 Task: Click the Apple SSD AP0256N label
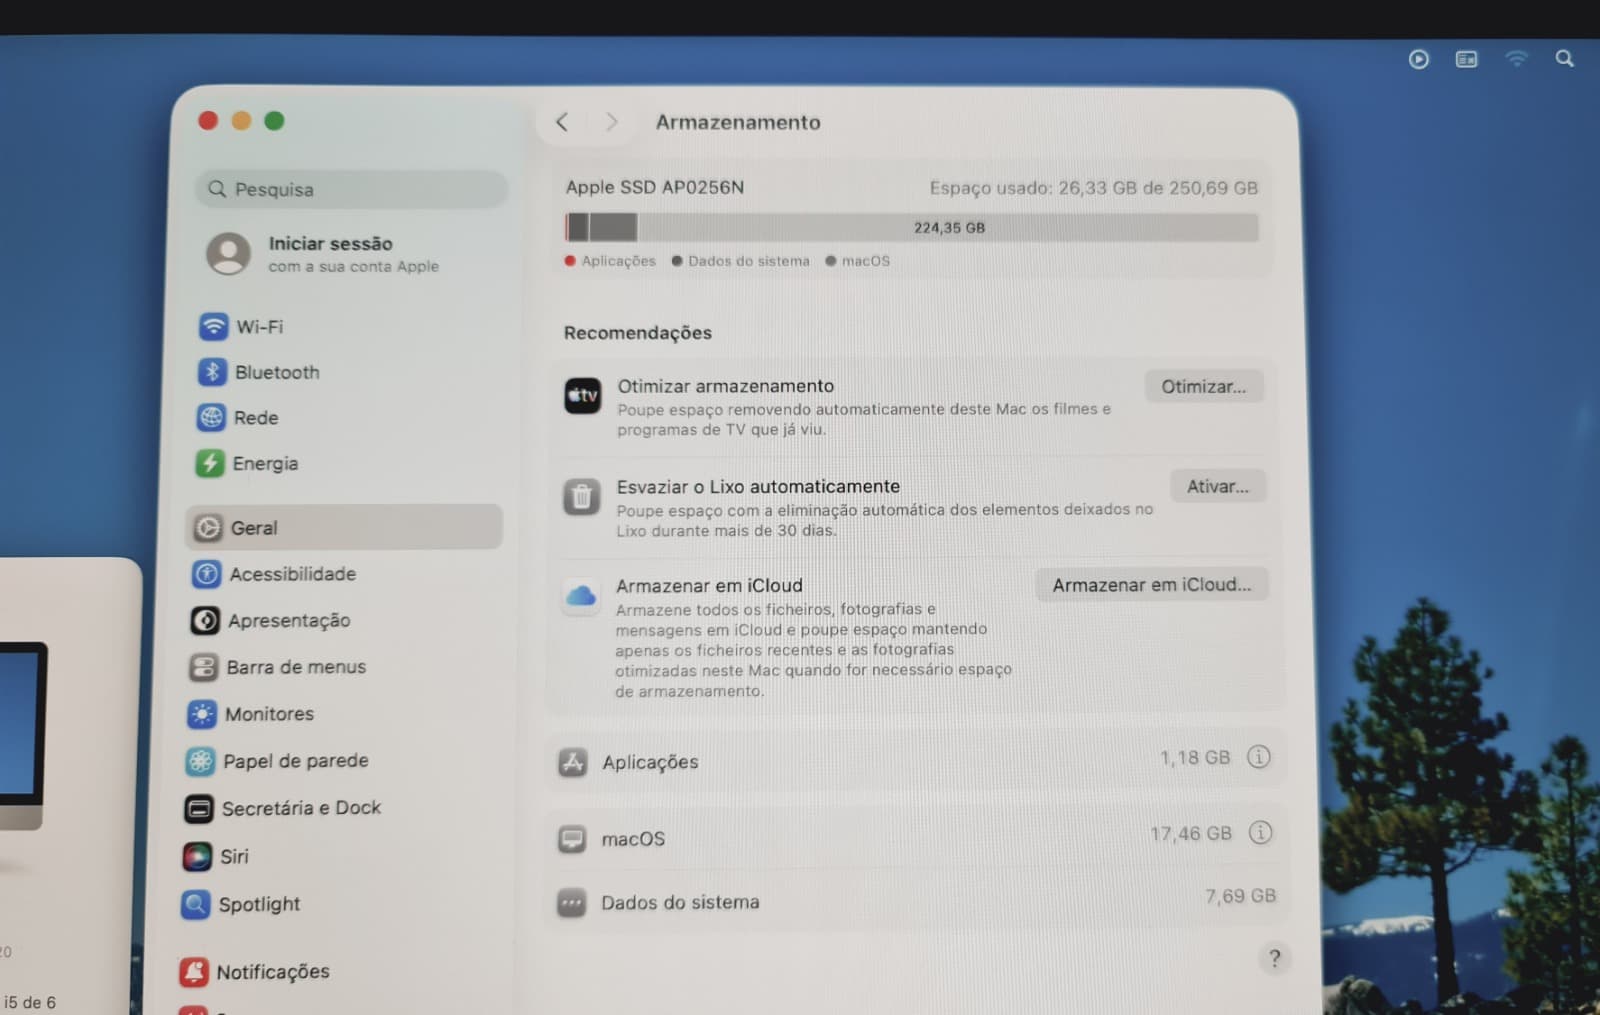pos(655,187)
